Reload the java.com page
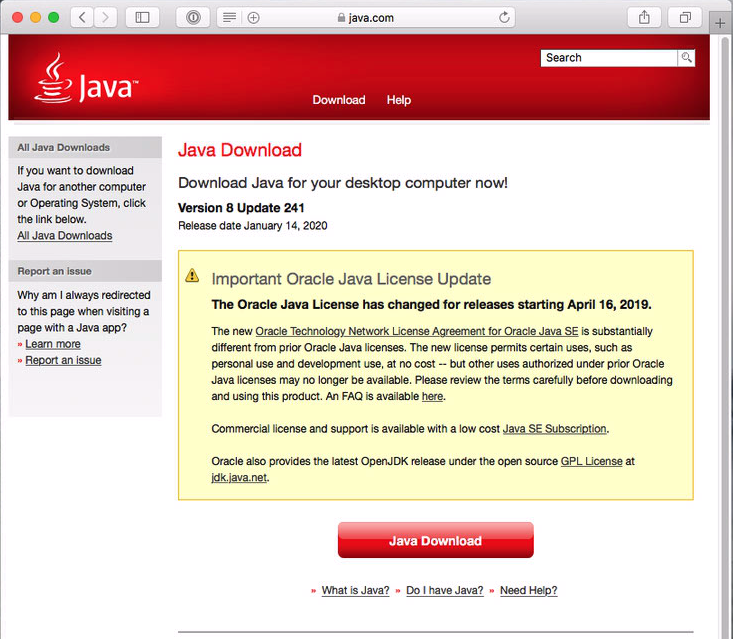The image size is (733, 639). (504, 17)
